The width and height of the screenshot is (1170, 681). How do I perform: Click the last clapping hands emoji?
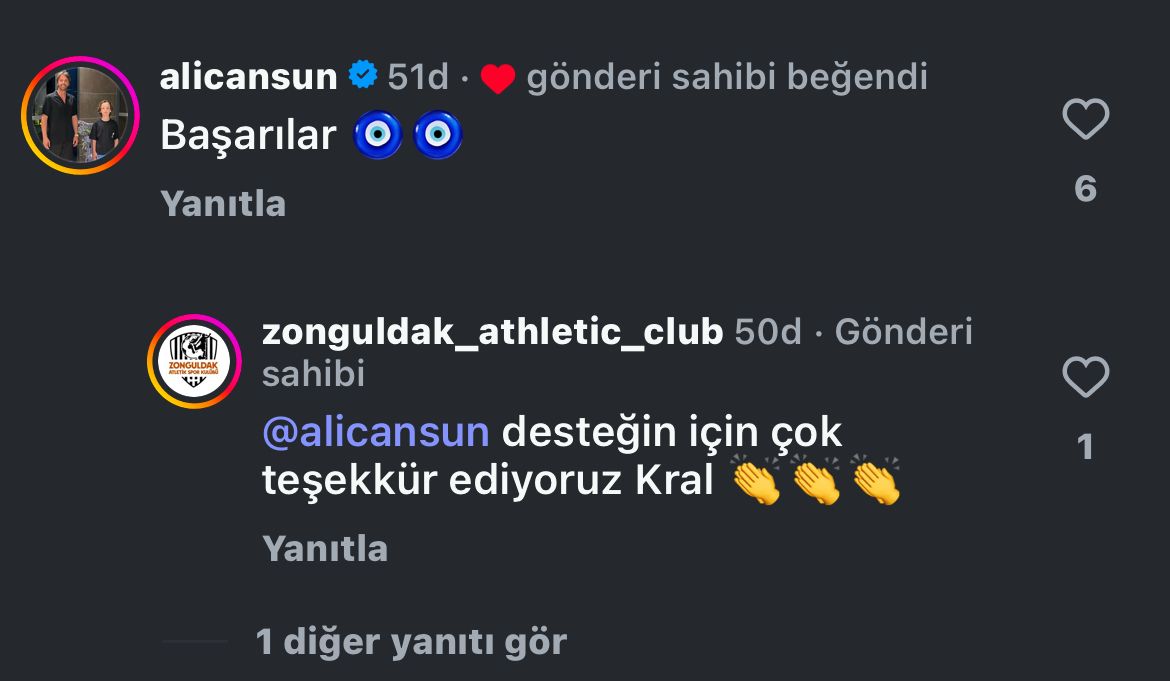[876, 480]
